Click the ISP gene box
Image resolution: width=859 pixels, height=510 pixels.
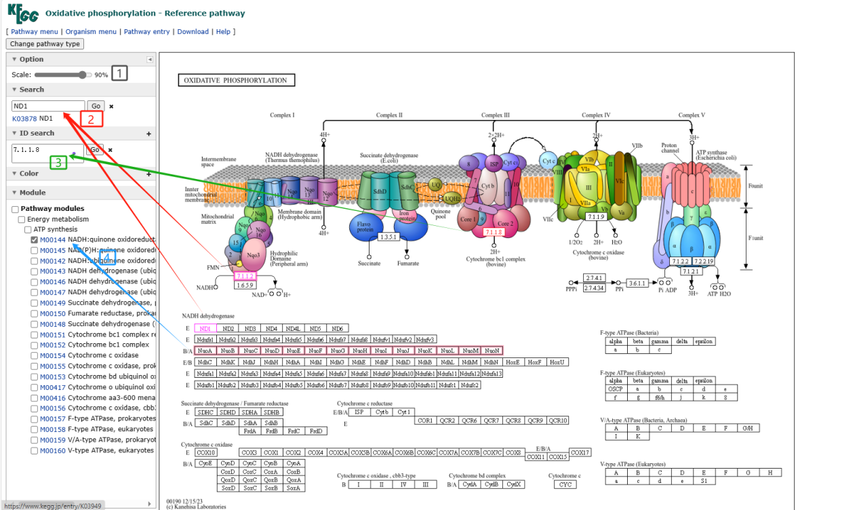pyautogui.click(x=359, y=412)
